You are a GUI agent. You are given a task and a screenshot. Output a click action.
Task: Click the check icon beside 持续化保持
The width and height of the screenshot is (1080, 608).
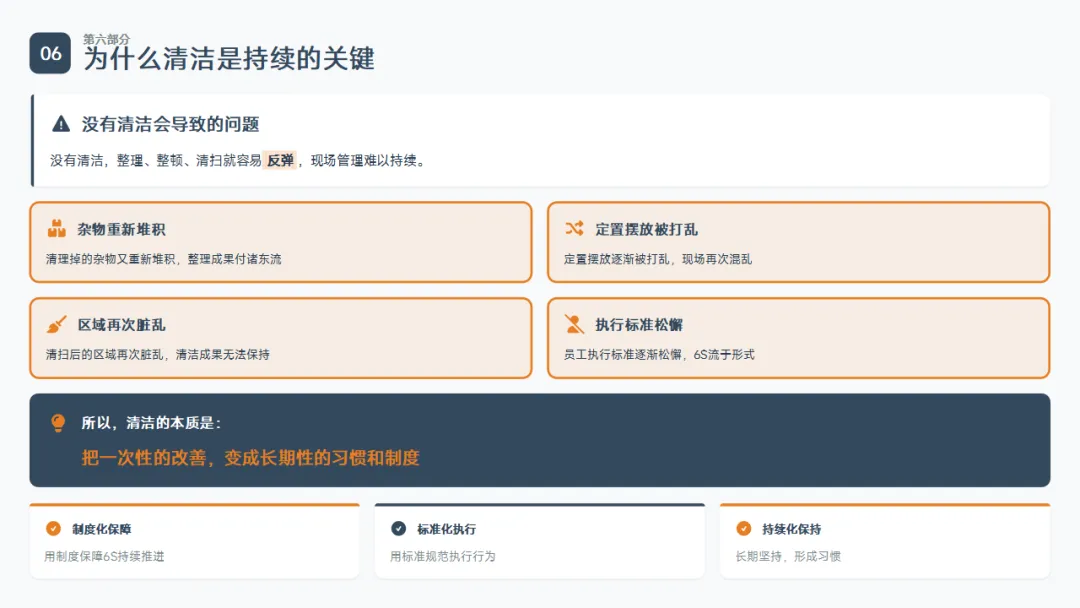(743, 529)
